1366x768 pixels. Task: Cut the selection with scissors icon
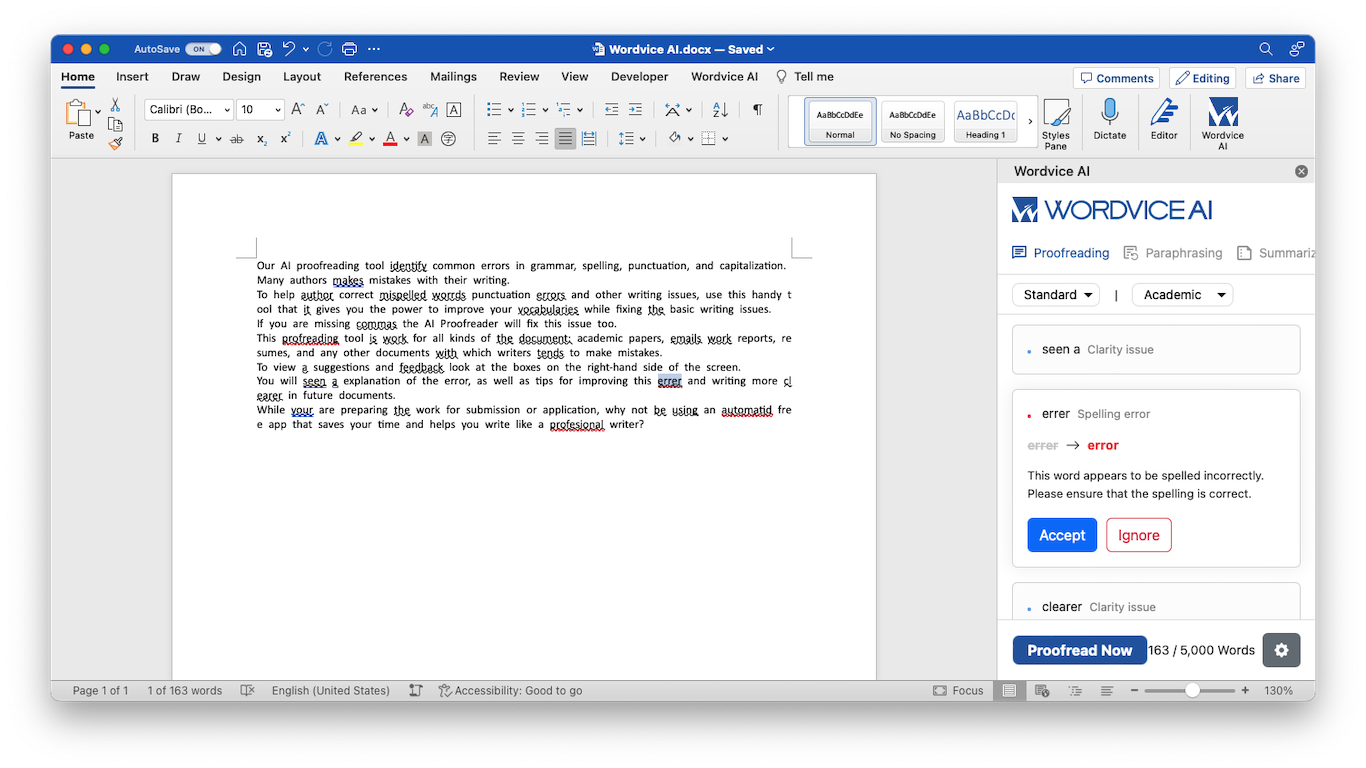115,105
